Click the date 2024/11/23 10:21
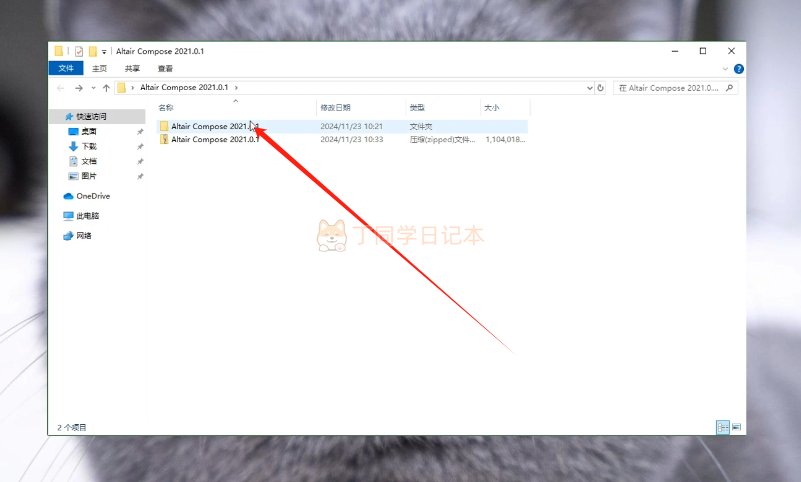The image size is (801, 482). [351, 126]
